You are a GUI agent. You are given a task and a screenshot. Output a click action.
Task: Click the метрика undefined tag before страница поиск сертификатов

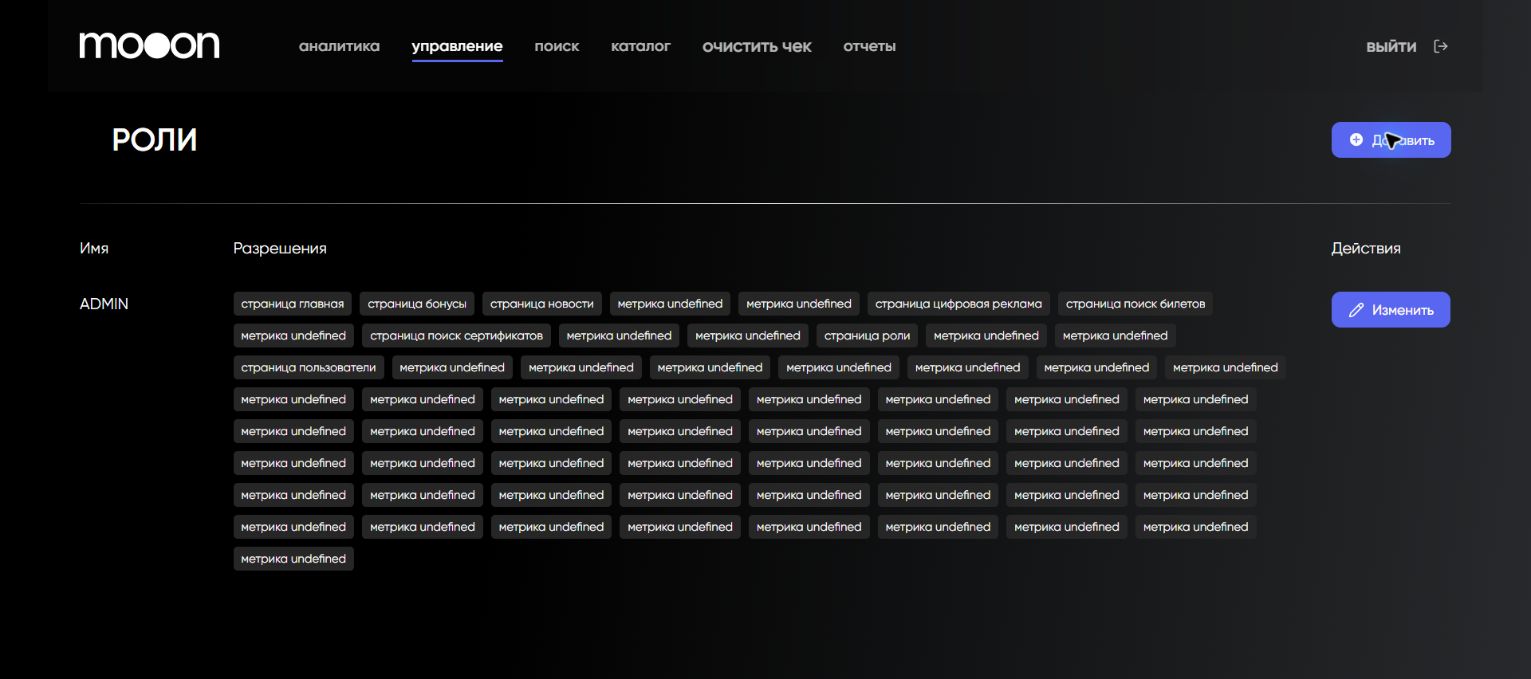coord(294,336)
